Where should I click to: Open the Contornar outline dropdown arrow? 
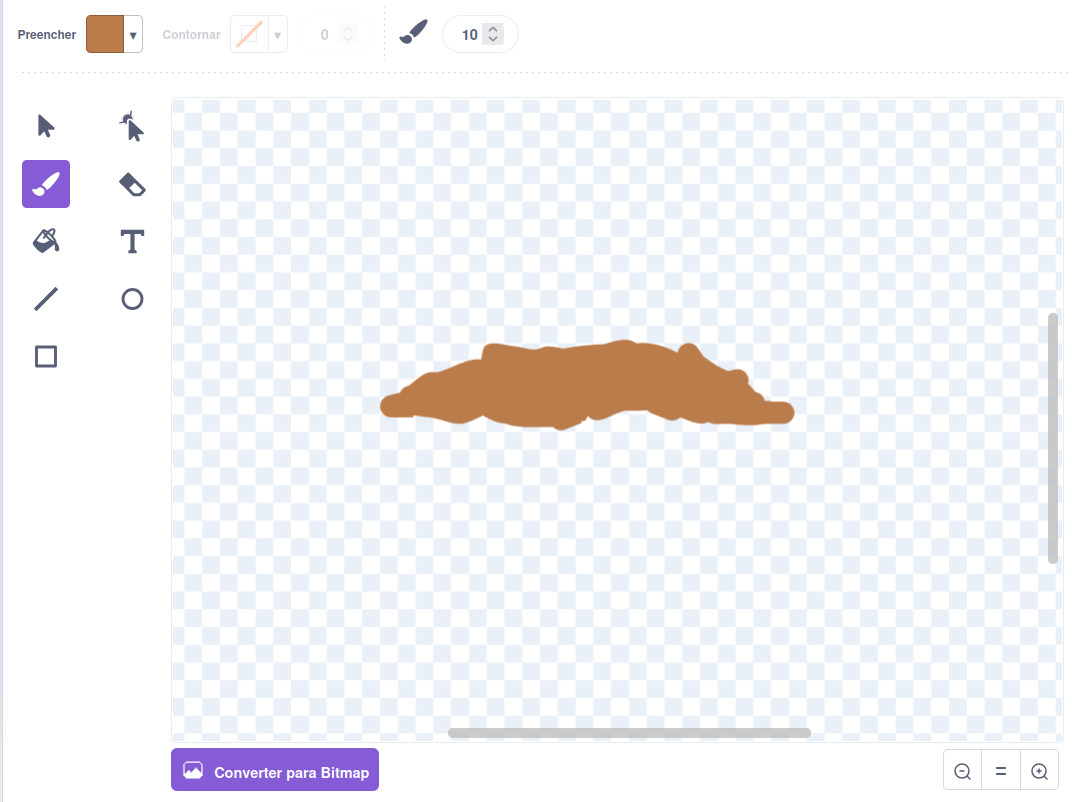(278, 35)
